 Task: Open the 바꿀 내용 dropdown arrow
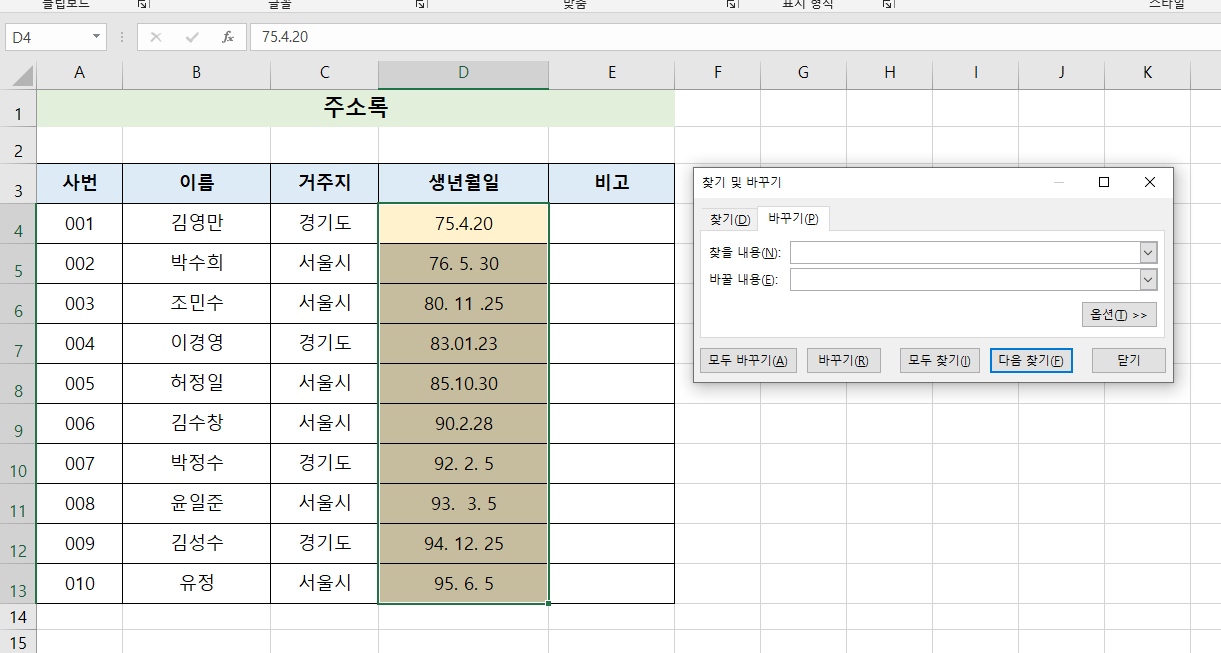pyautogui.click(x=1148, y=279)
